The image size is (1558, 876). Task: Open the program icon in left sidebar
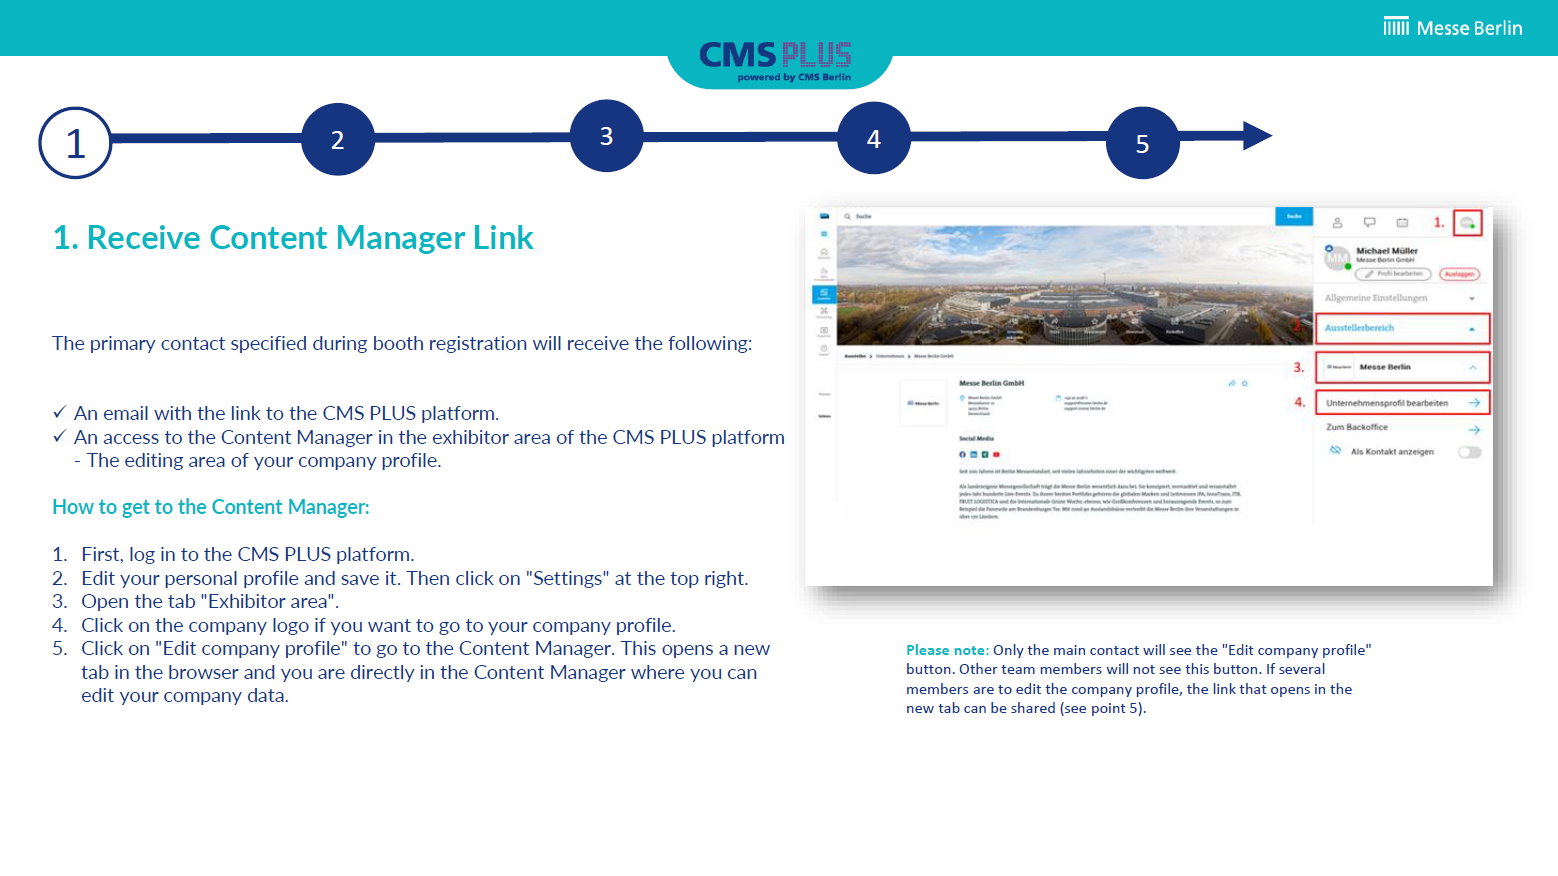click(824, 330)
